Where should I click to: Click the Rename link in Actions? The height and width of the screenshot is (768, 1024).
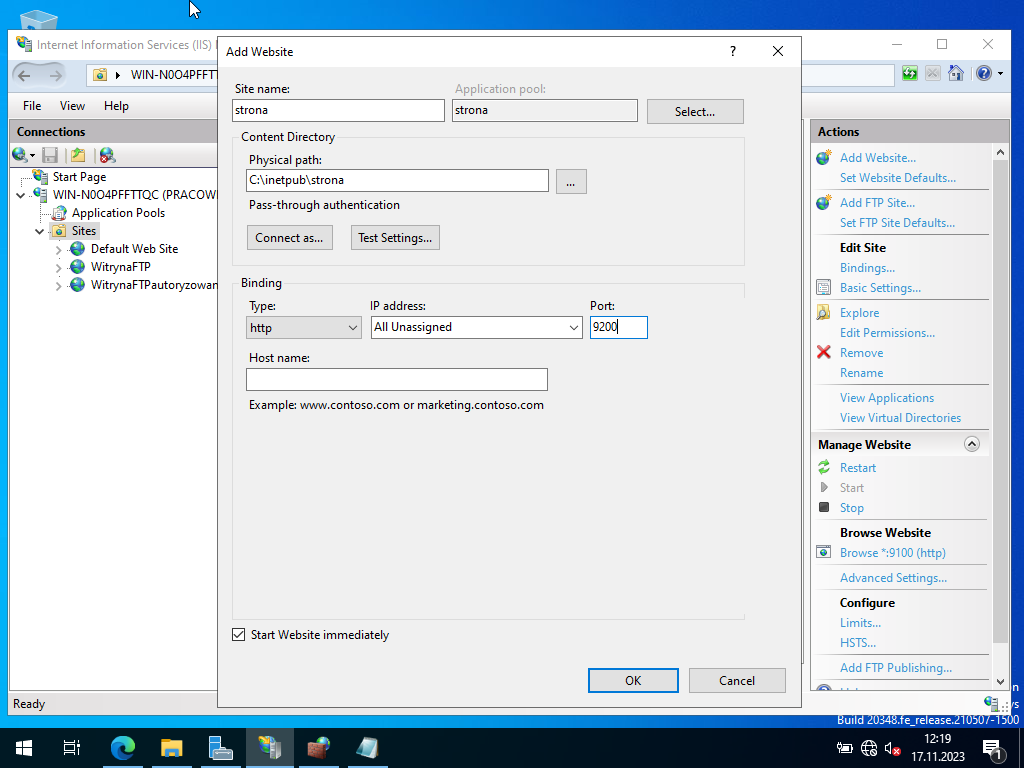coord(861,373)
